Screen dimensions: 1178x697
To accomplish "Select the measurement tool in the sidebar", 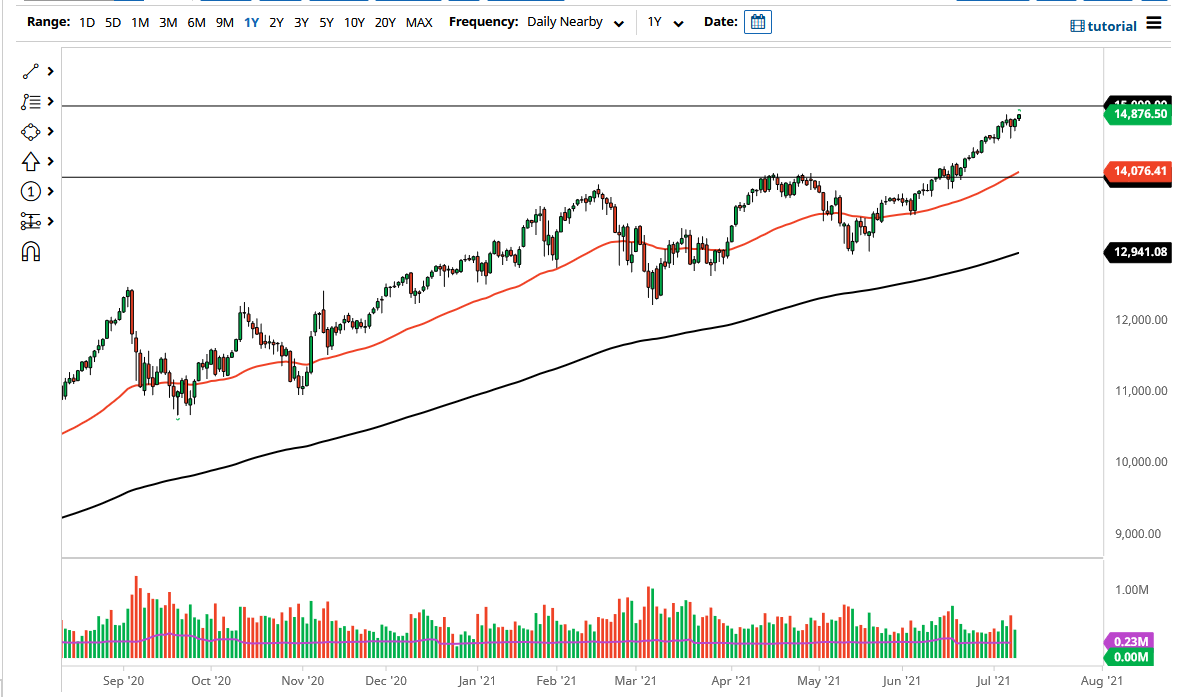I will pos(30,221).
